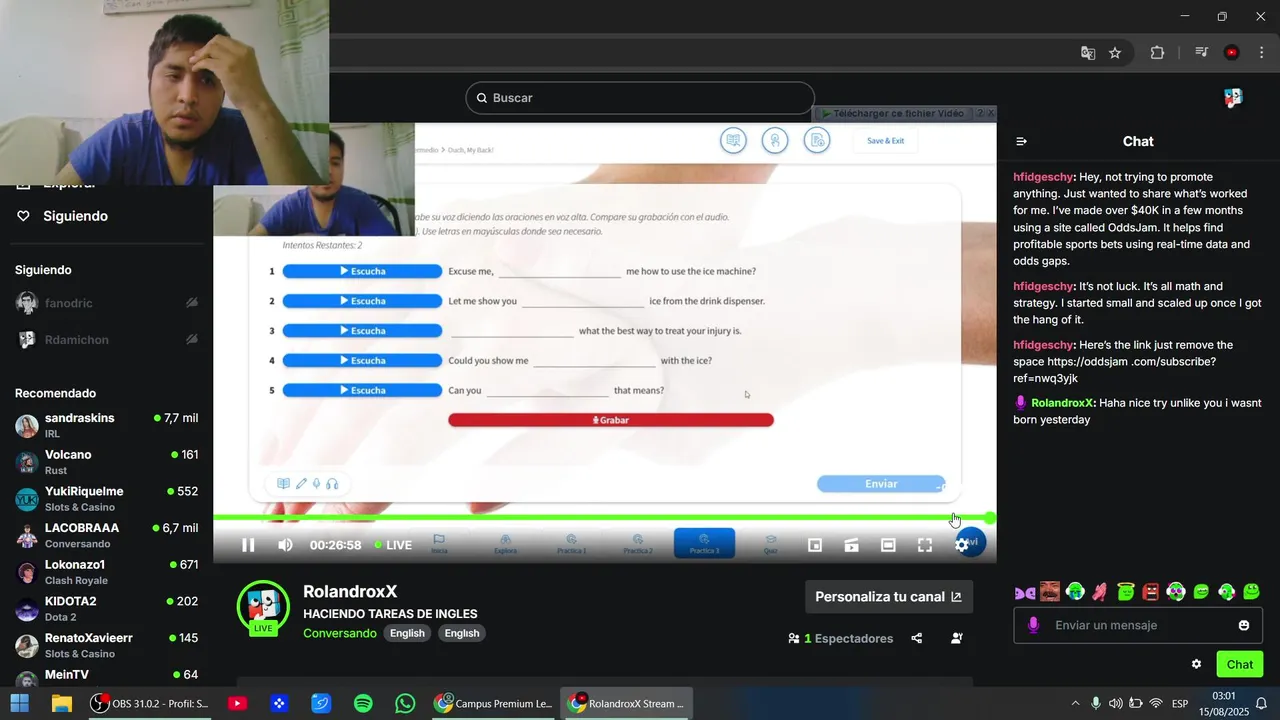Image resolution: width=1280 pixels, height=720 pixels.
Task: Open browser media control icon
Action: (x=1201, y=53)
